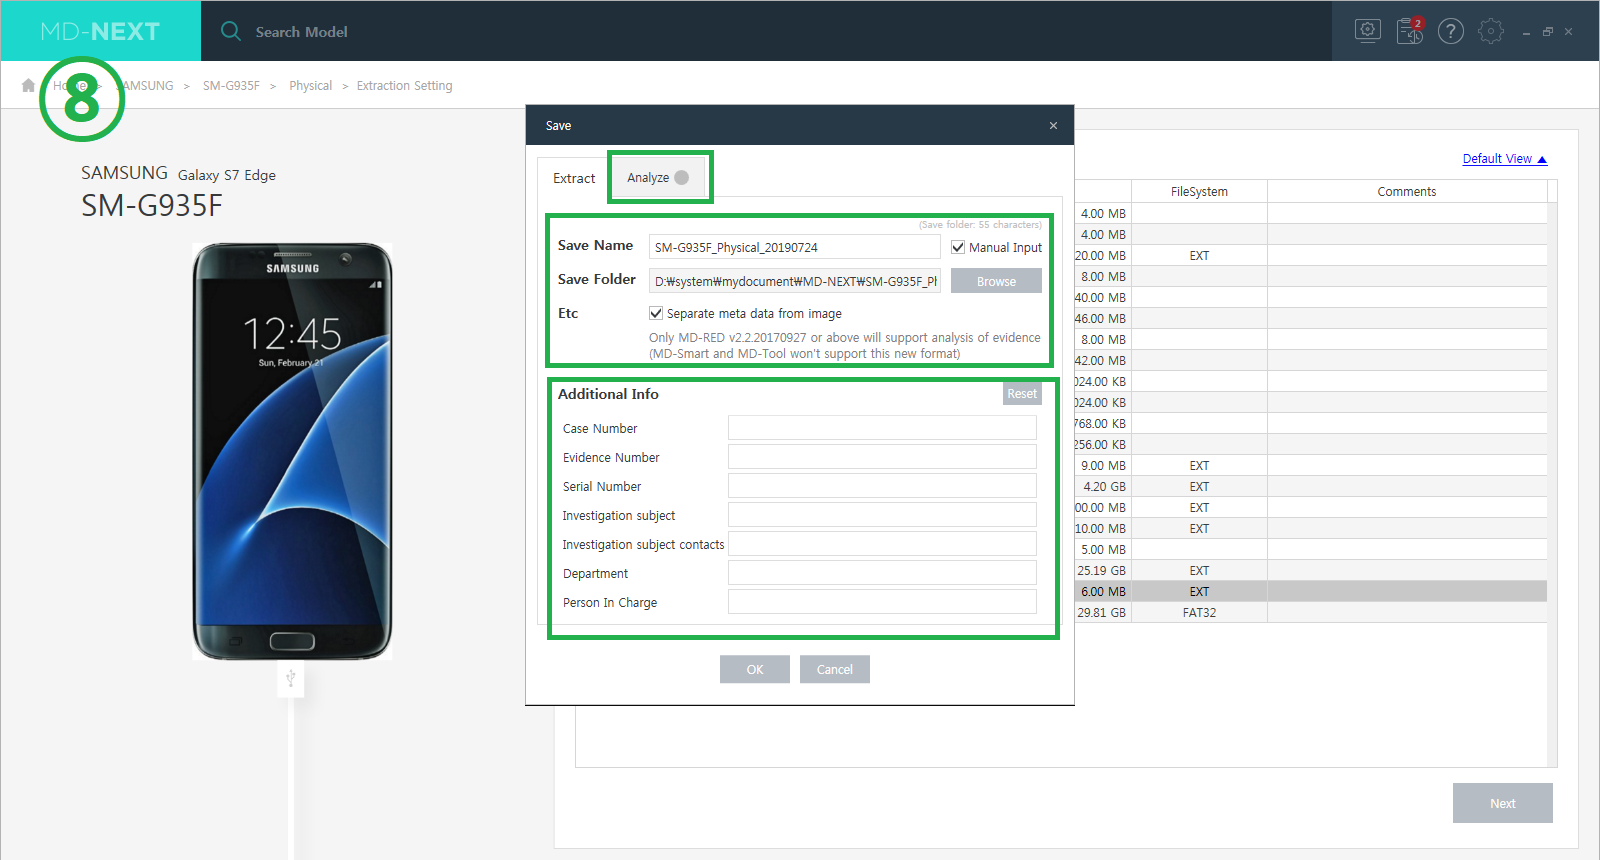The image size is (1600, 860).
Task: Close the Save dialog
Action: point(1053,125)
